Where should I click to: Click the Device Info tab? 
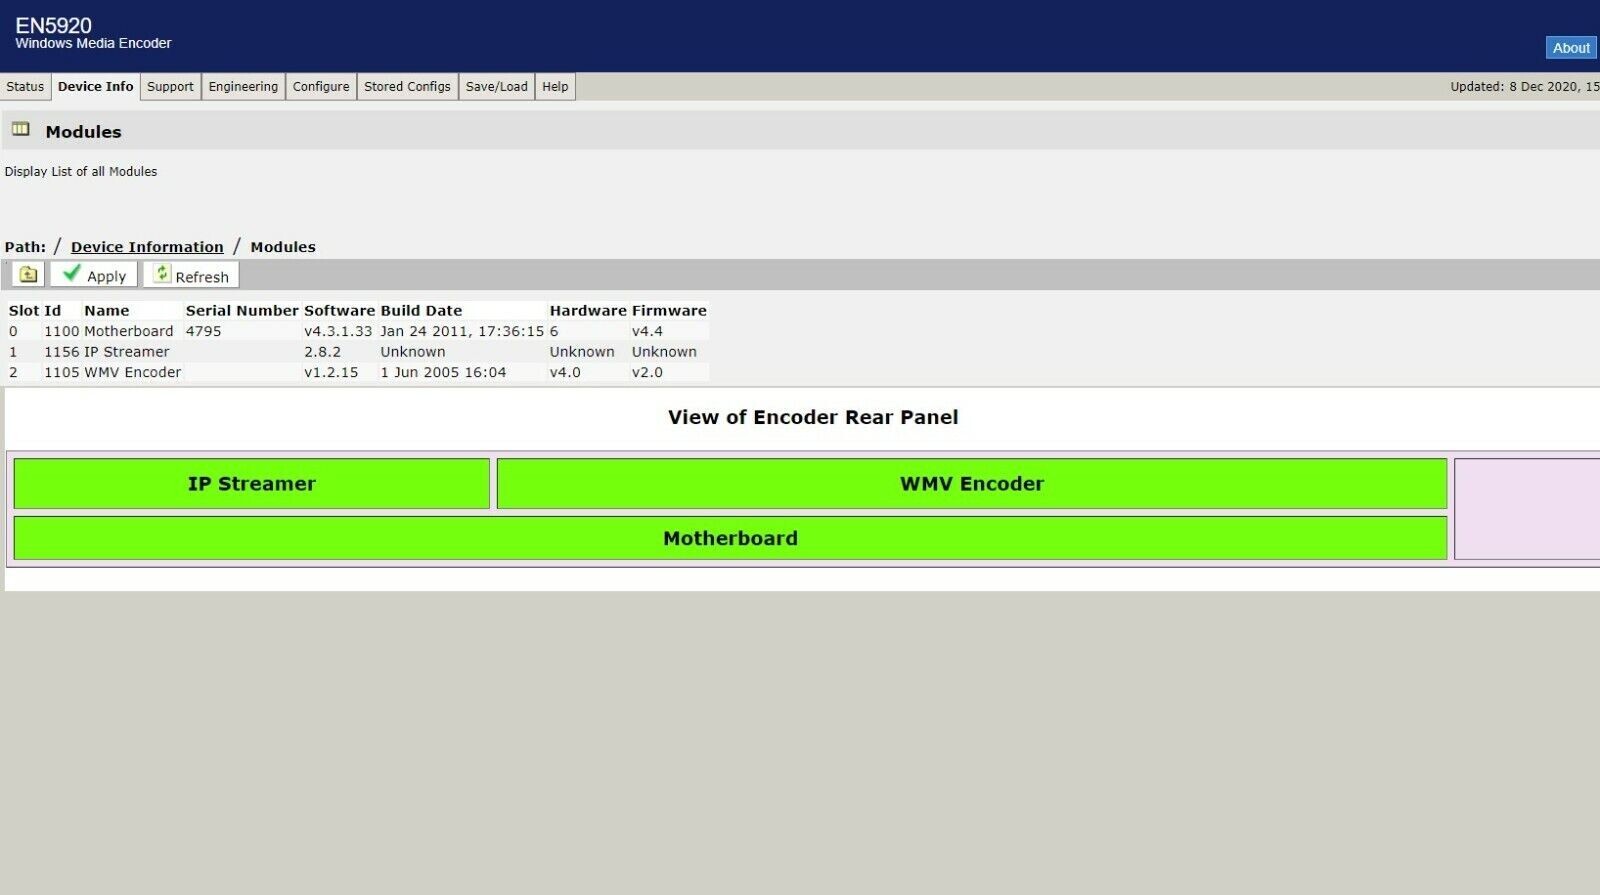pyautogui.click(x=96, y=87)
